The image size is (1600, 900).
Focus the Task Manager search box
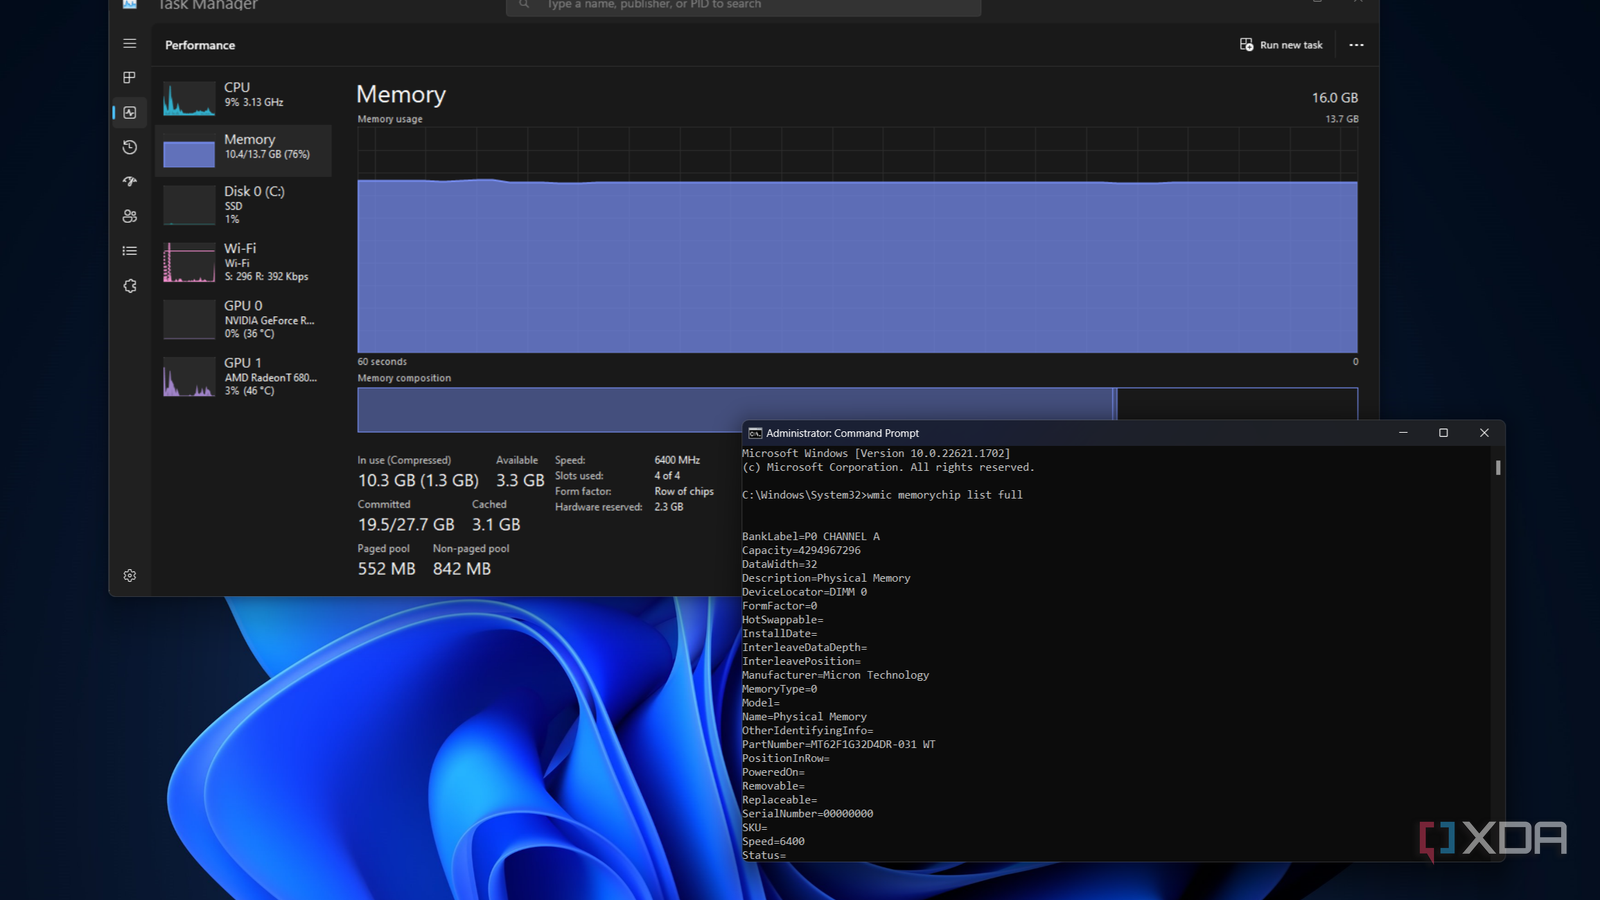pos(743,5)
